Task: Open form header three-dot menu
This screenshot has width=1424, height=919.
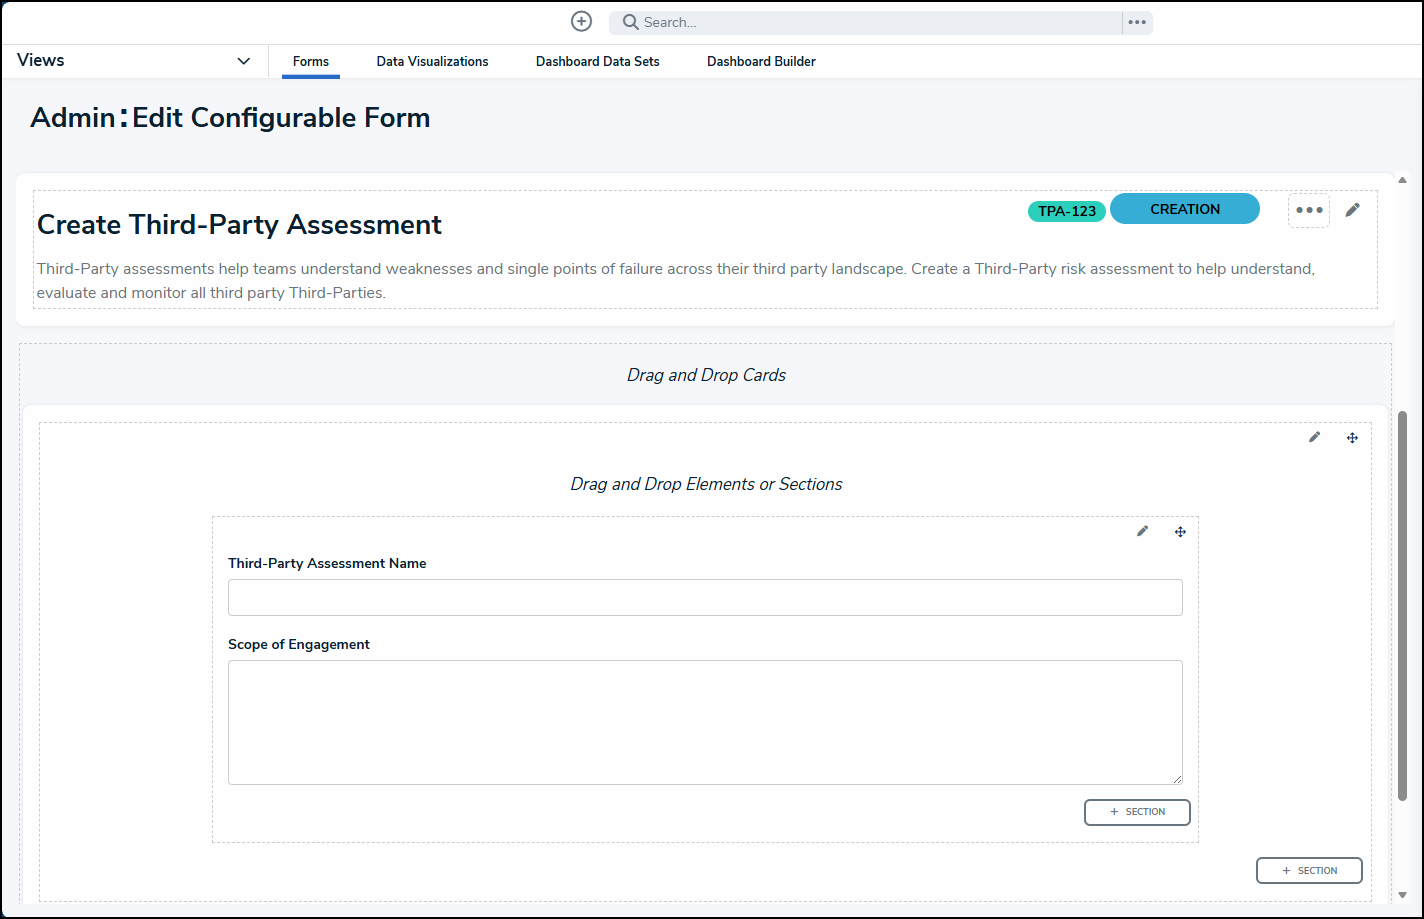Action: click(1309, 210)
